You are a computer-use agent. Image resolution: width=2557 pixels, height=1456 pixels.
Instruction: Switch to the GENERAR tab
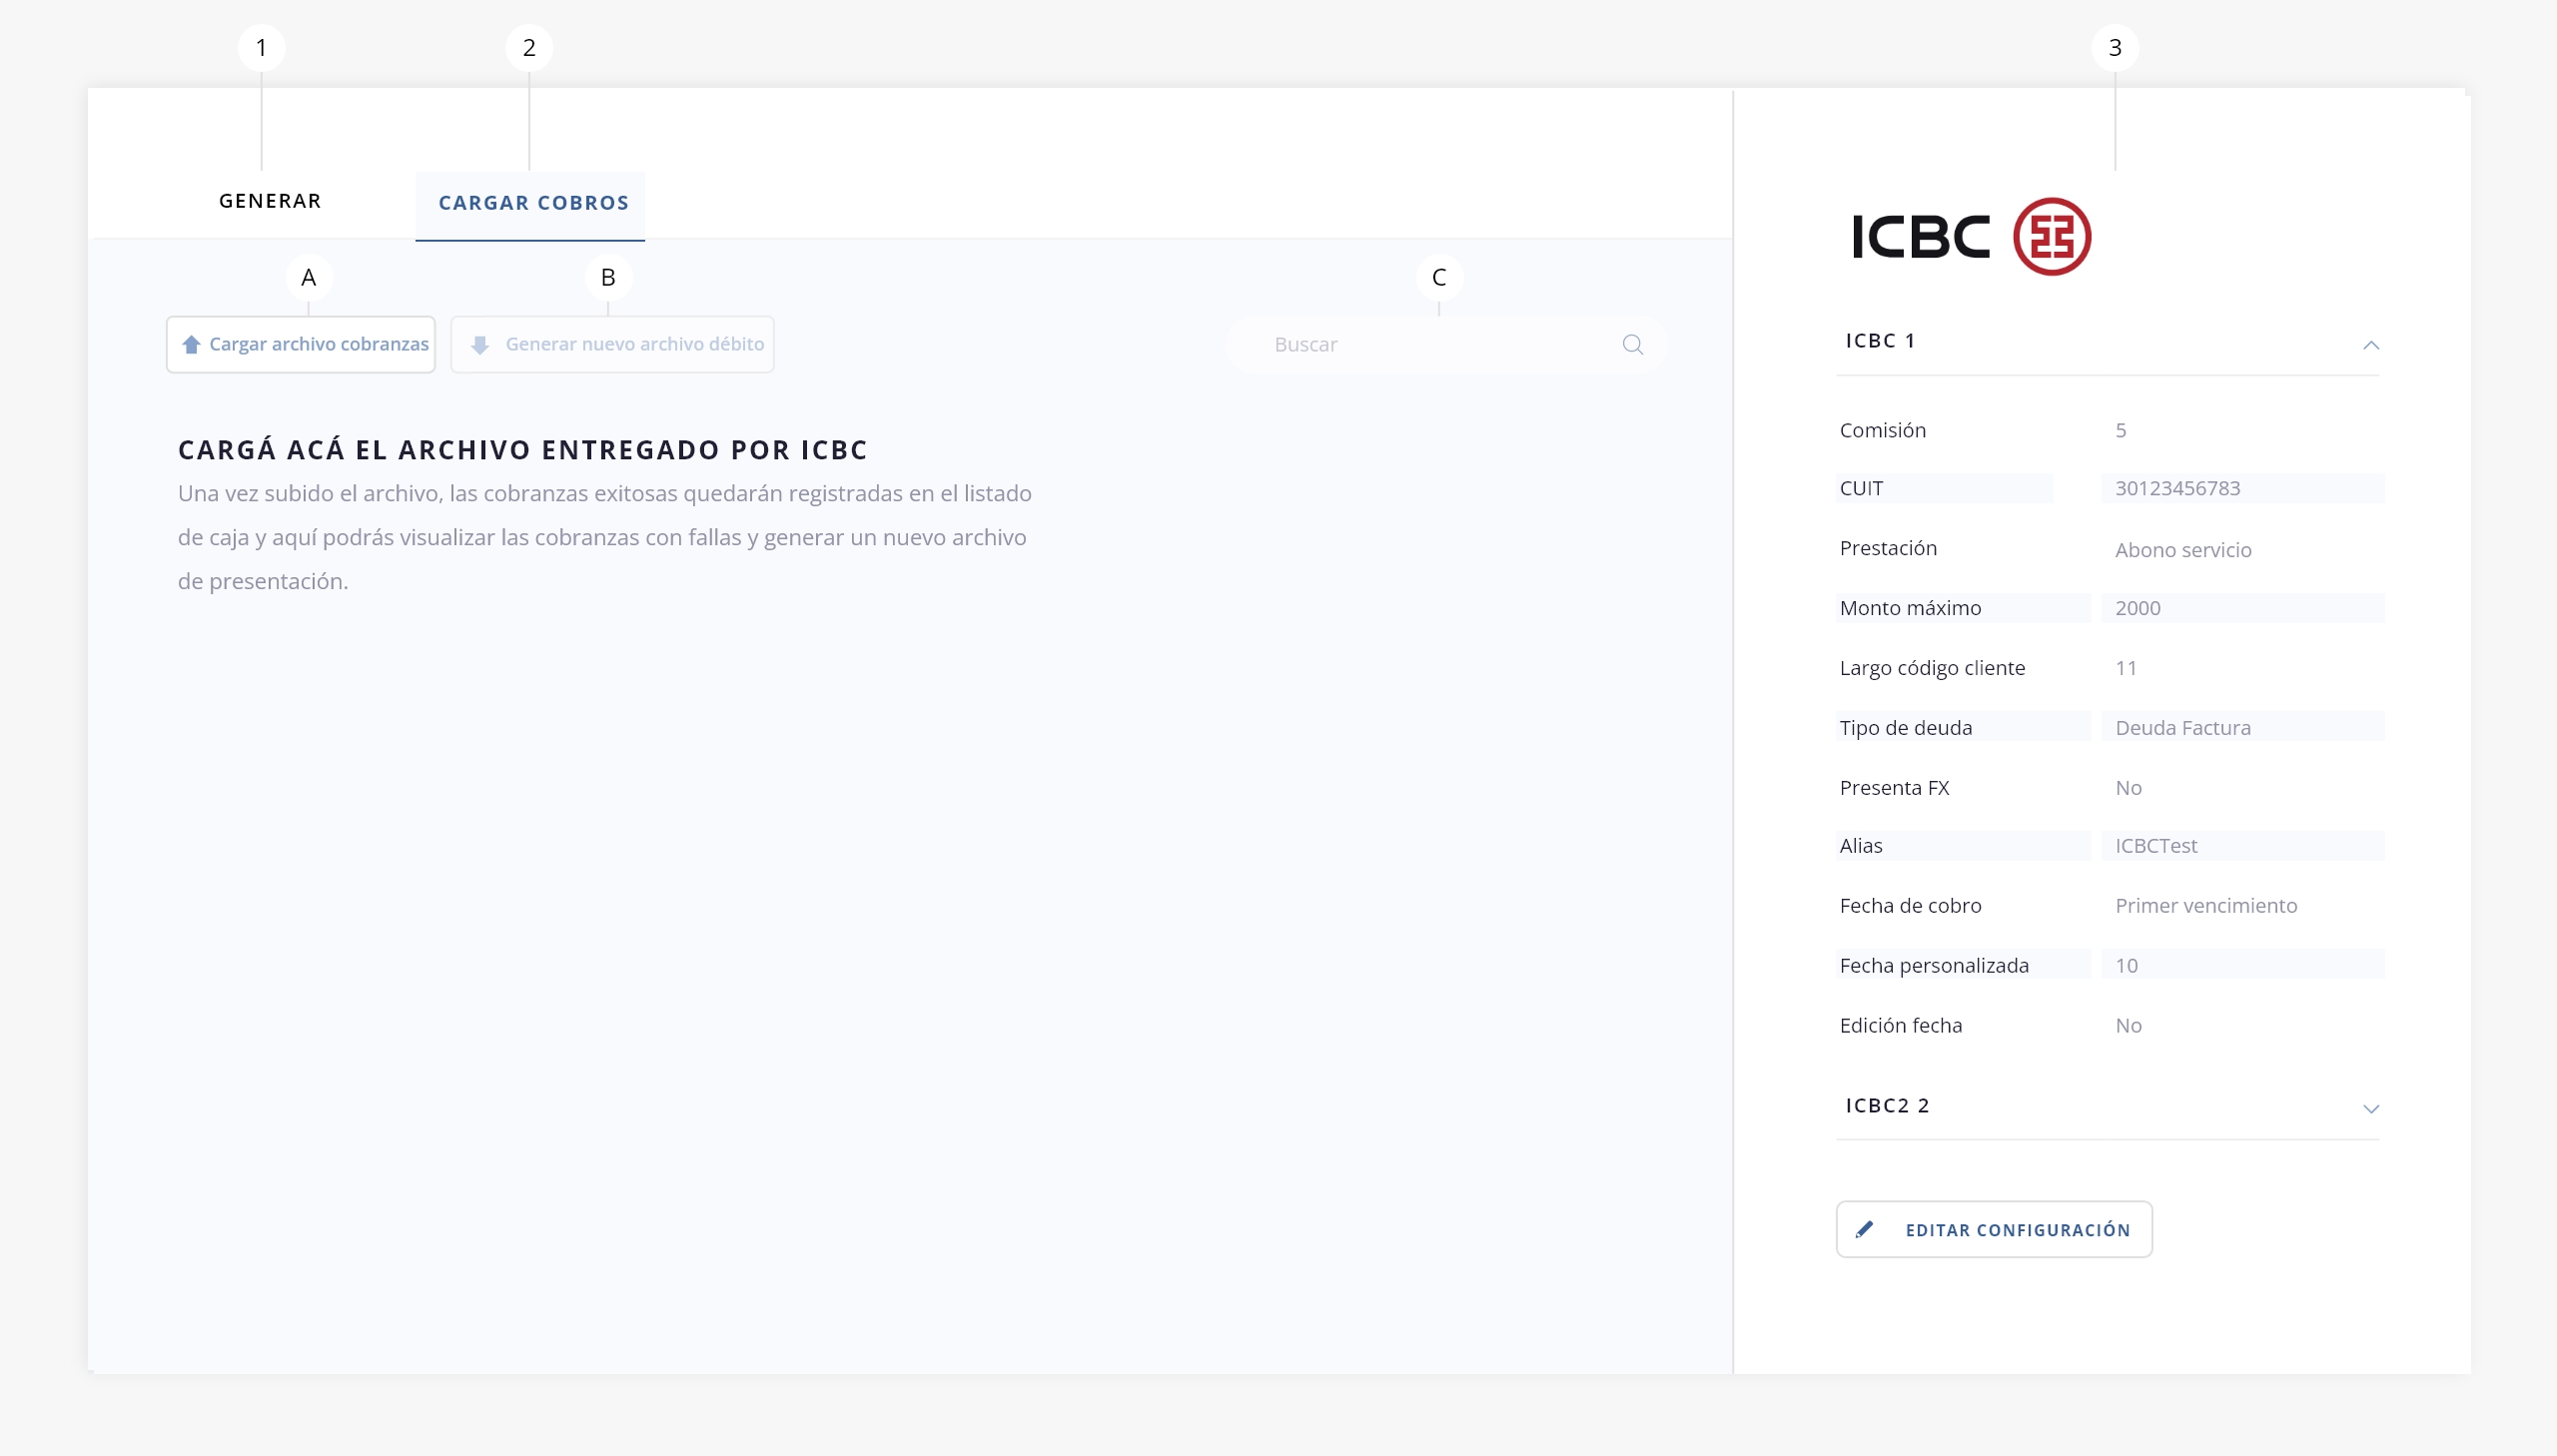[270, 201]
